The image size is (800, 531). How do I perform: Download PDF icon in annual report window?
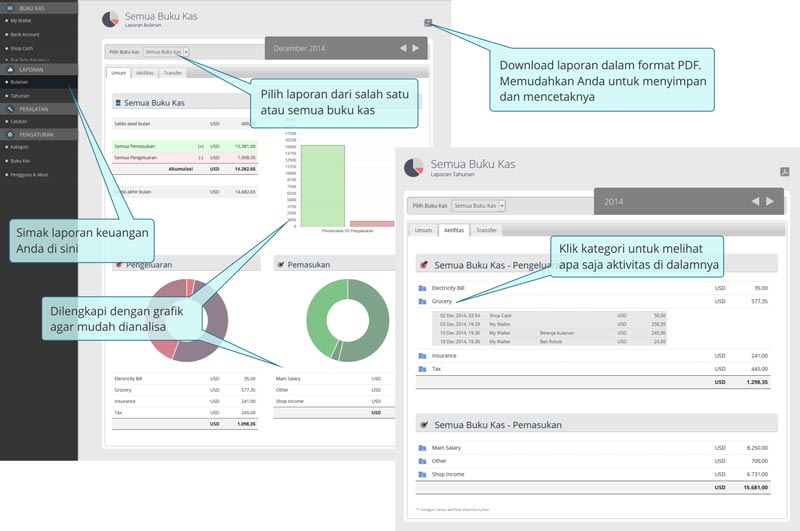[x=785, y=172]
